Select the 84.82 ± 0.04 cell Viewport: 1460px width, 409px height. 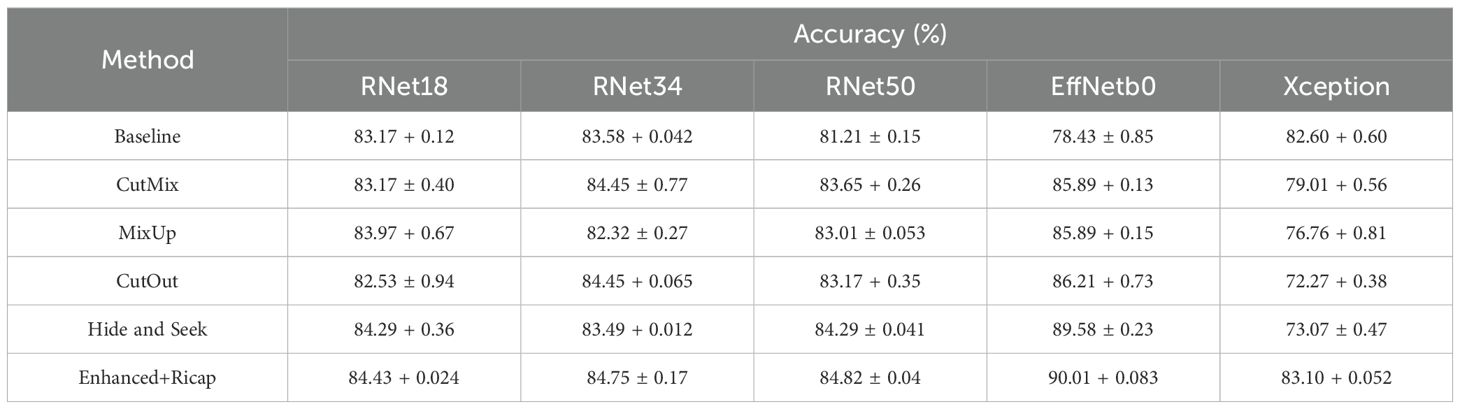point(870,378)
